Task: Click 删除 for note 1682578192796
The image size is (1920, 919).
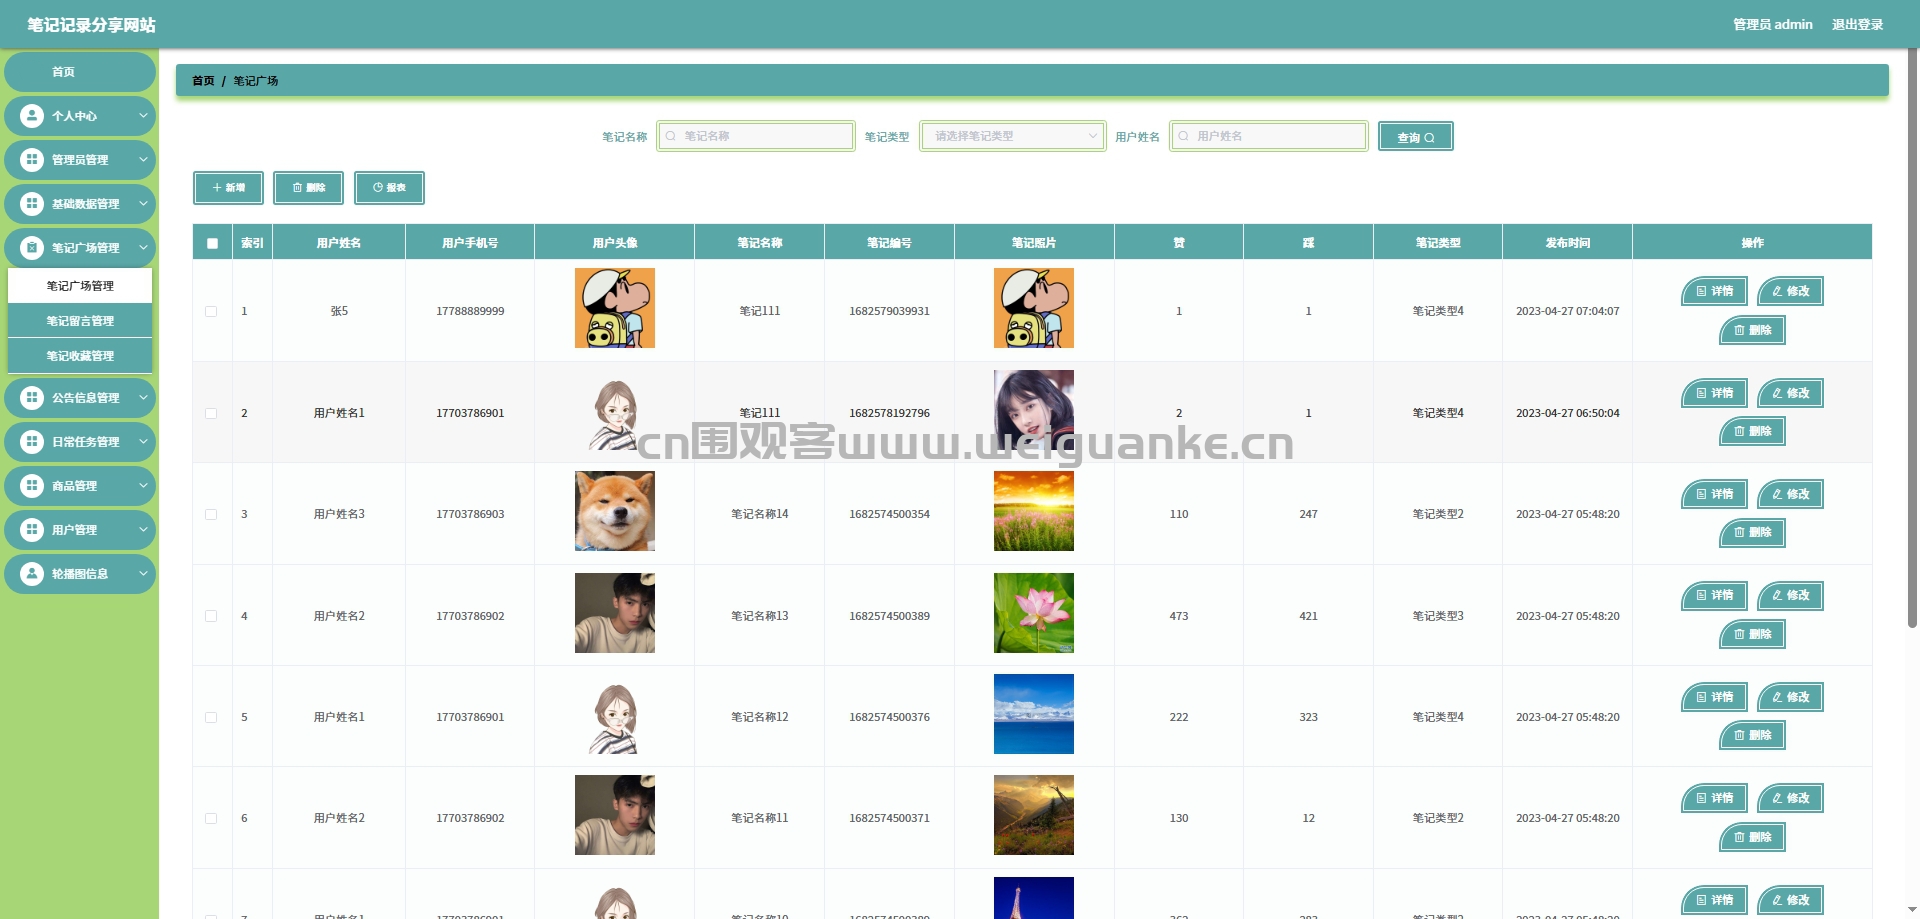Action: [1752, 431]
